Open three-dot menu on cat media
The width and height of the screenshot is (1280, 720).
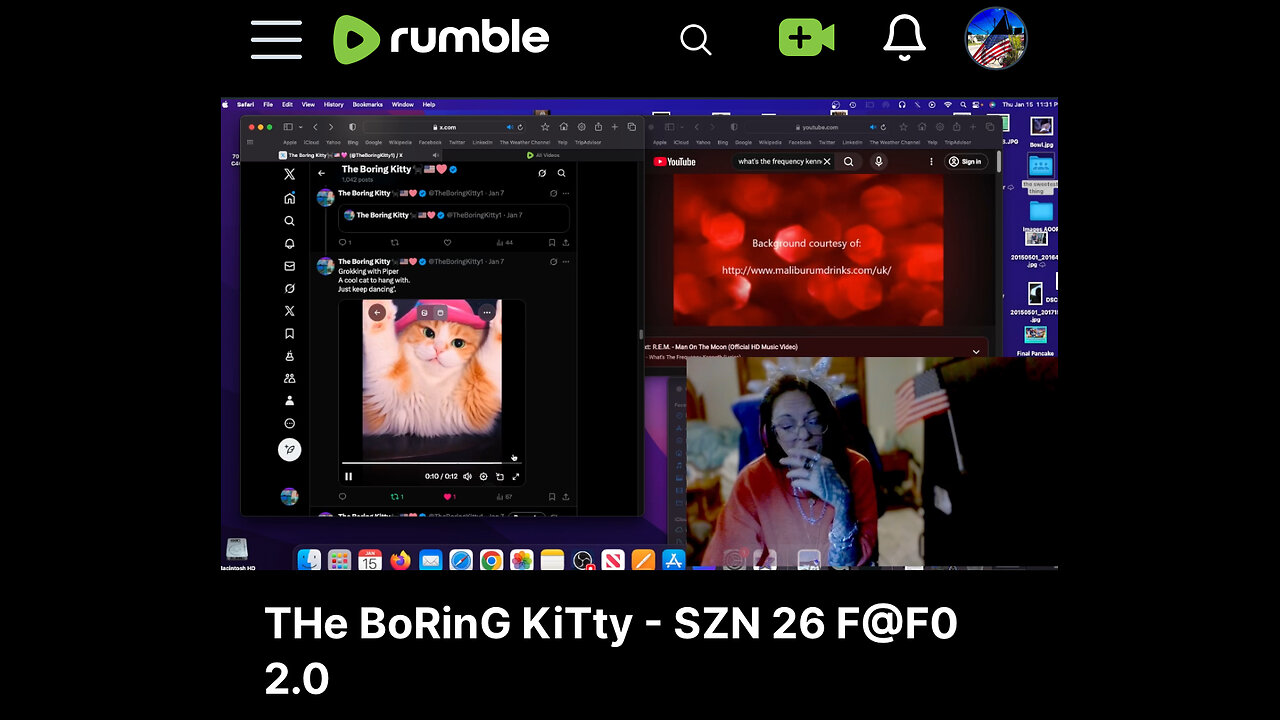click(487, 312)
